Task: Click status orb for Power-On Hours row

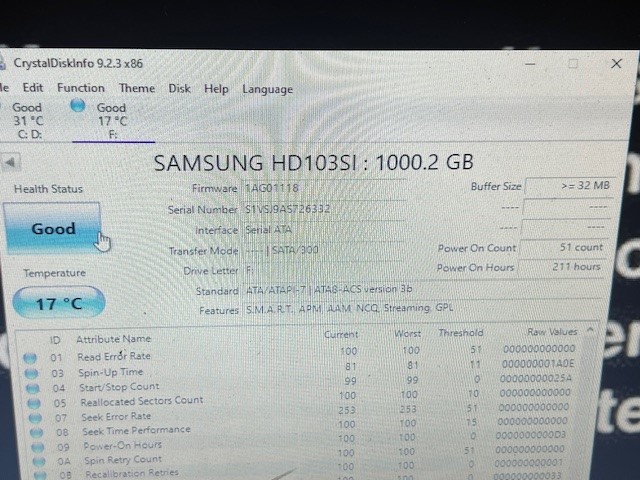Action: pyautogui.click(x=38, y=447)
